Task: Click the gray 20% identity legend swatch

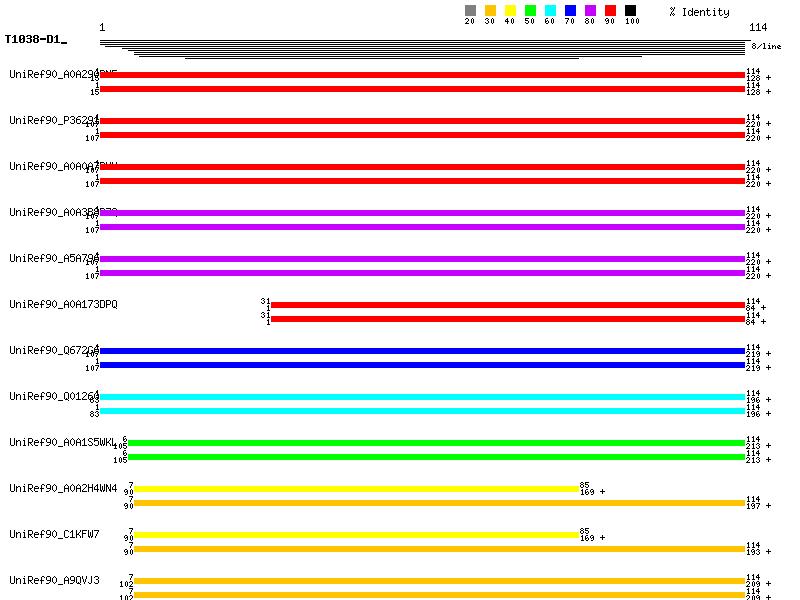Action: [x=470, y=11]
